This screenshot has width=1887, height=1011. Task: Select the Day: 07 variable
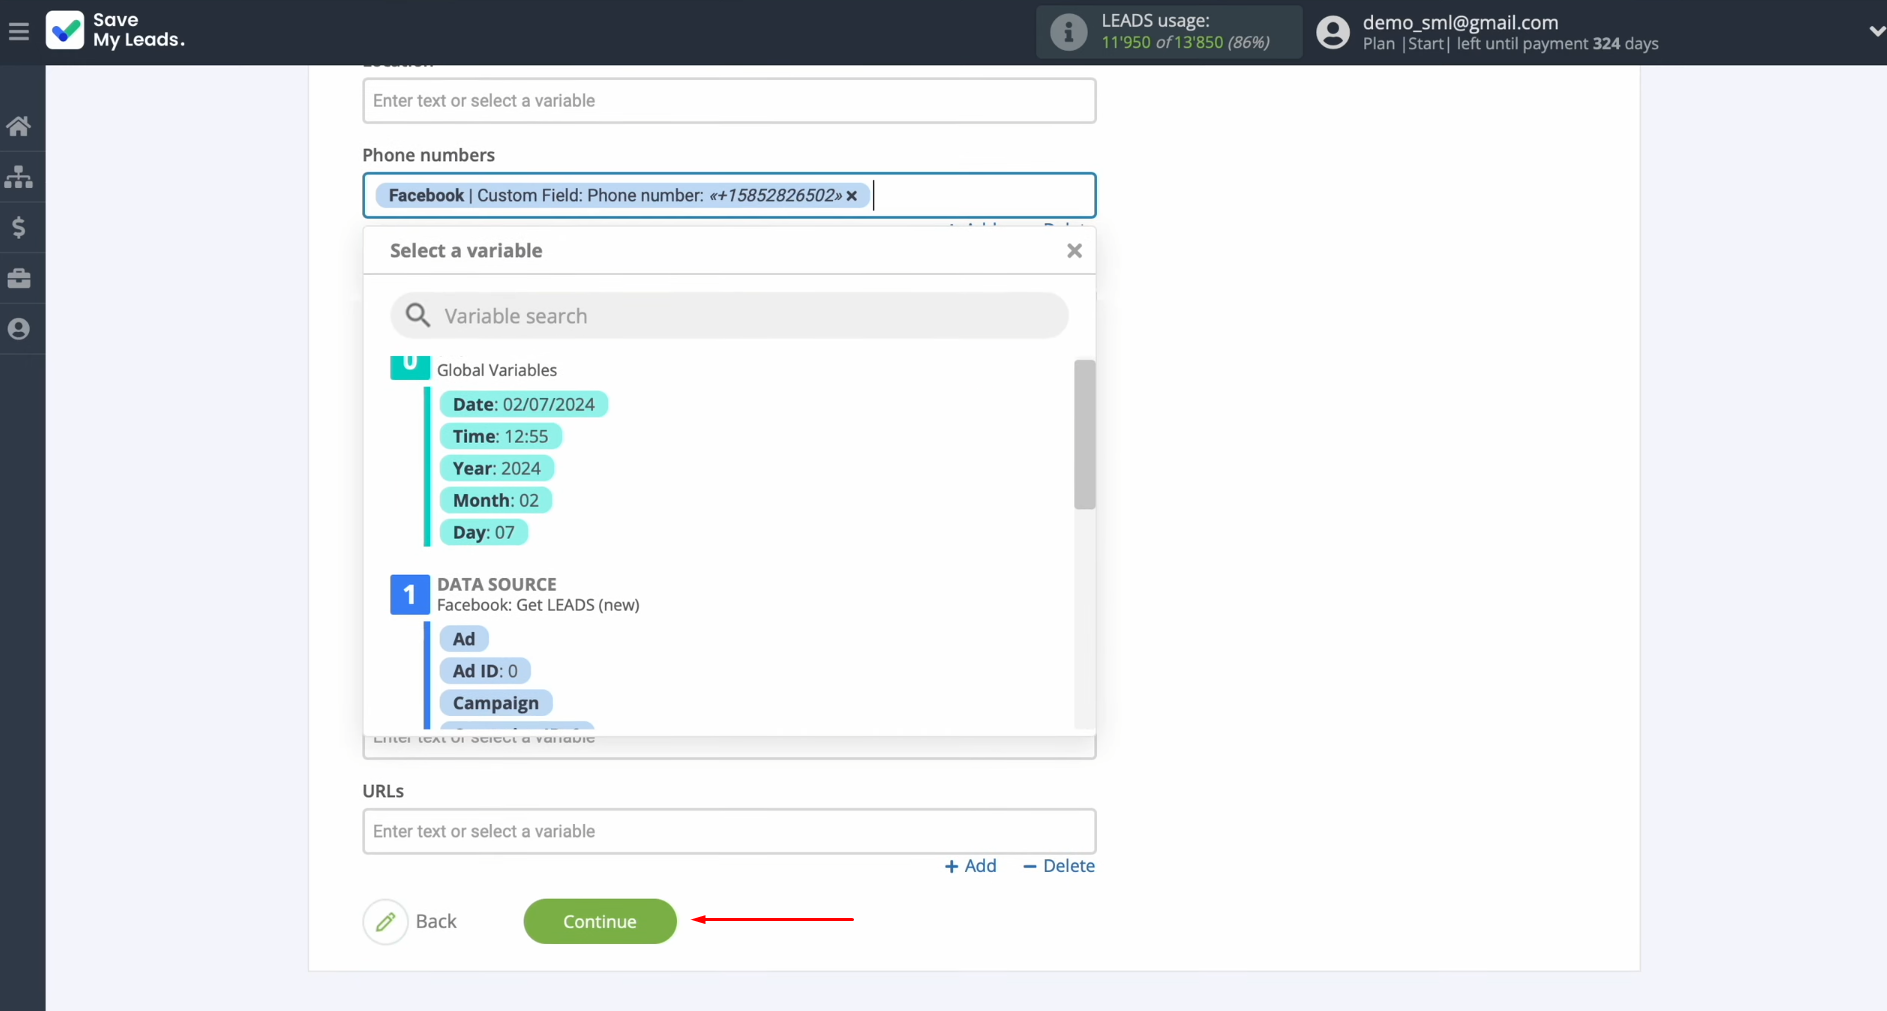click(483, 532)
